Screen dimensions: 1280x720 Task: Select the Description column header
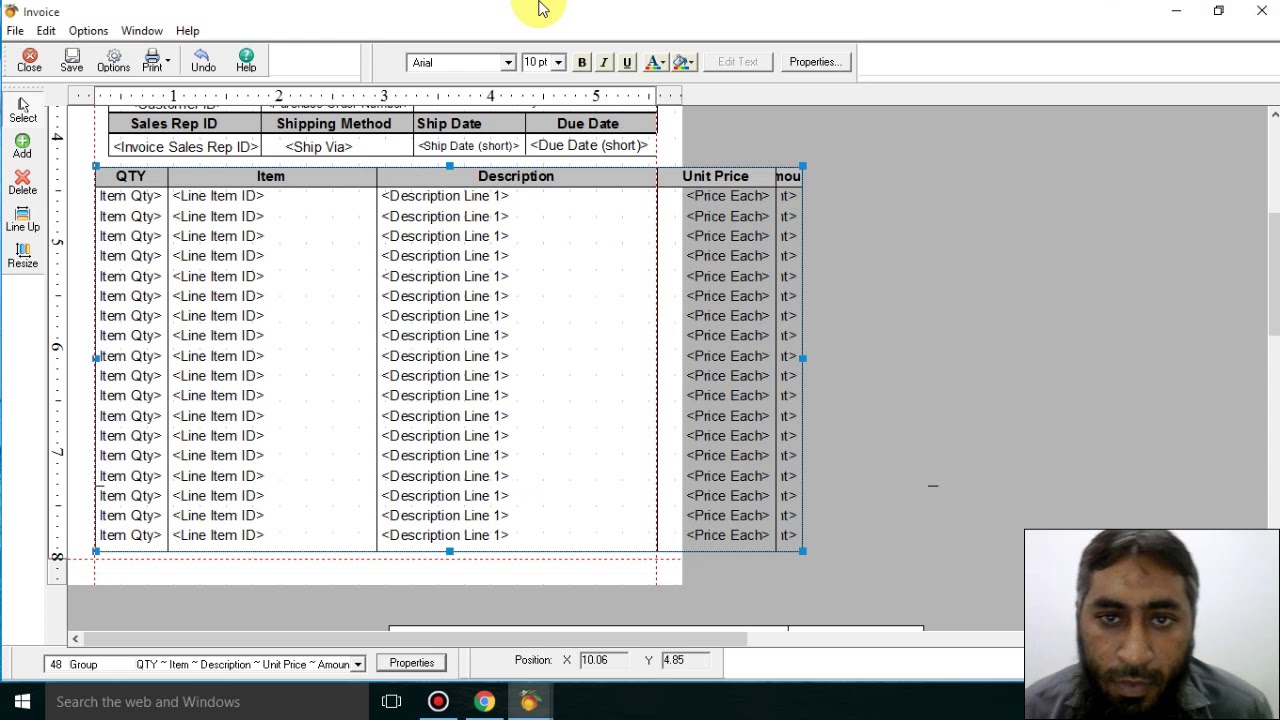[516, 176]
